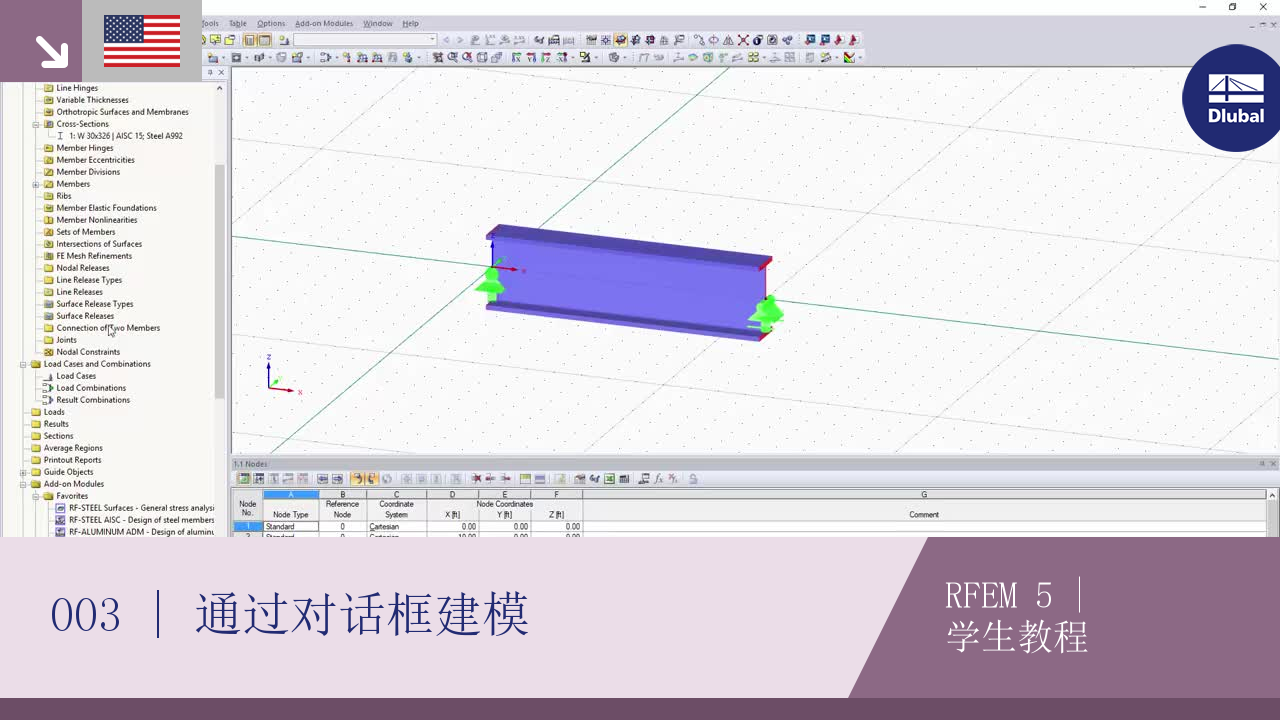The height and width of the screenshot is (720, 1280).
Task: Click Coordinate System cell 'Cartesian' row 1
Action: coord(397,527)
